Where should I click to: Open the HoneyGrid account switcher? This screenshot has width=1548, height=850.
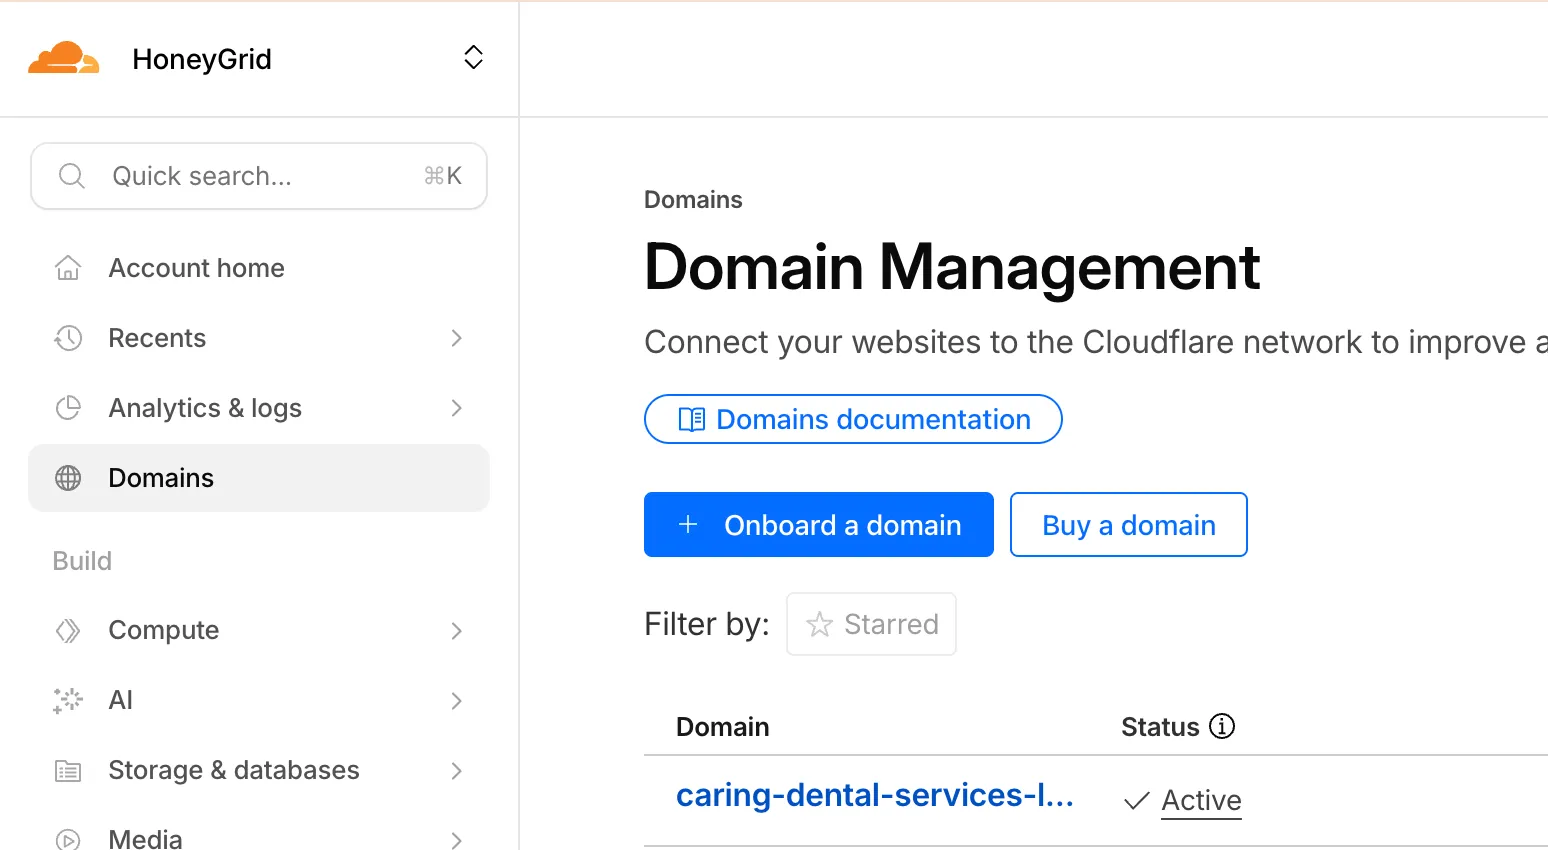pos(472,57)
